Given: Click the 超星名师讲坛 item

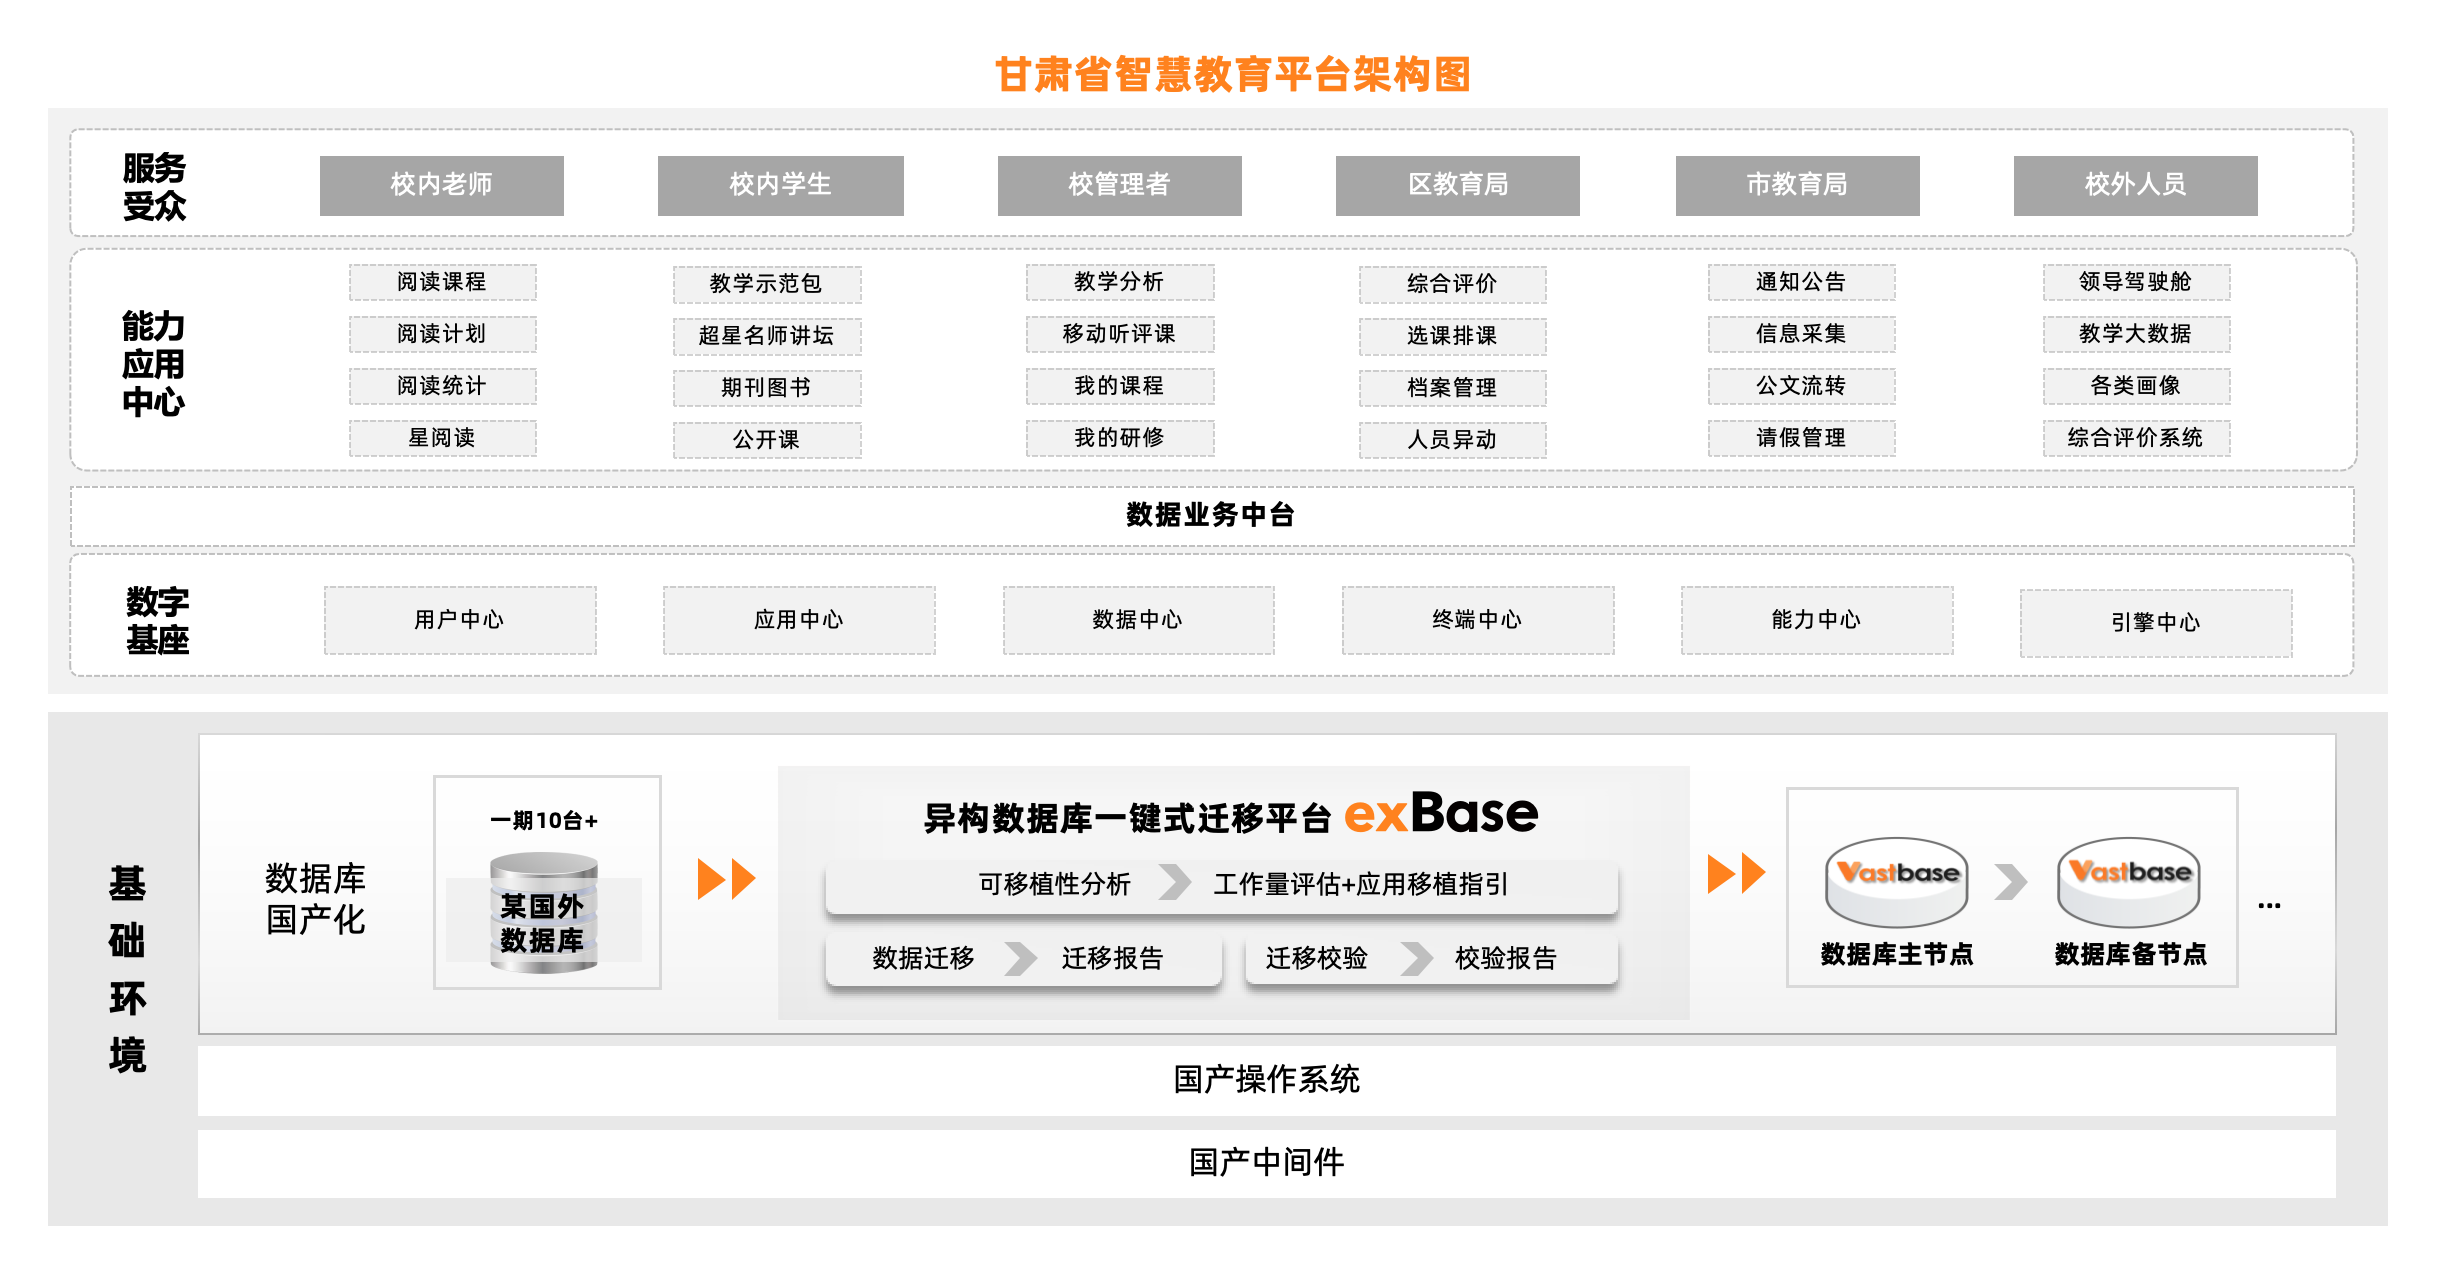Looking at the screenshot, I should pyautogui.click(x=767, y=336).
